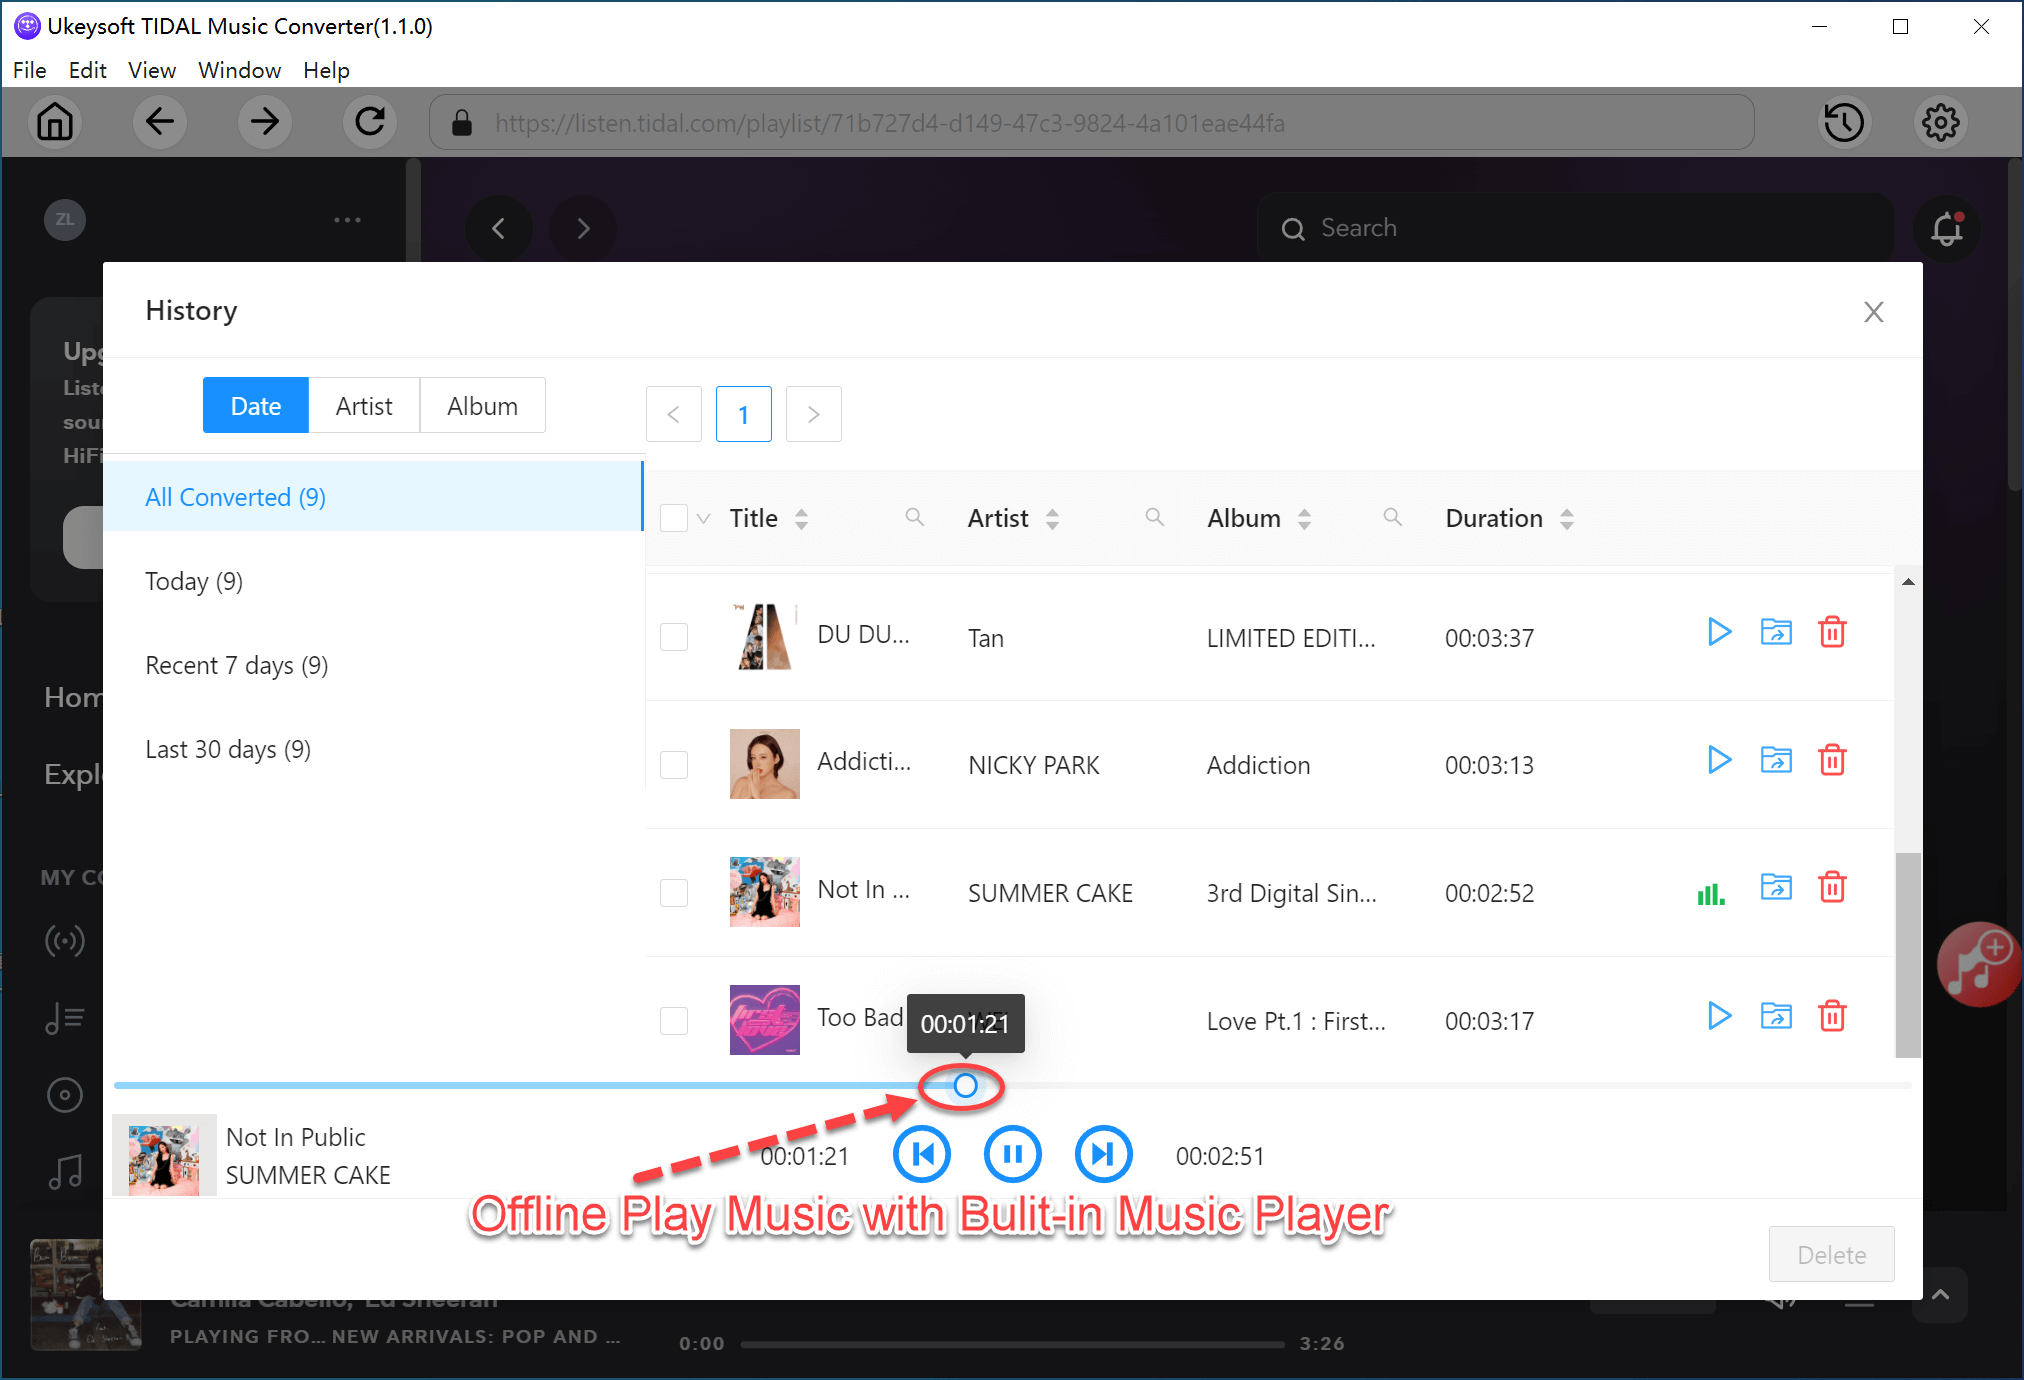Click the play icon for Too Bad

(1718, 1018)
